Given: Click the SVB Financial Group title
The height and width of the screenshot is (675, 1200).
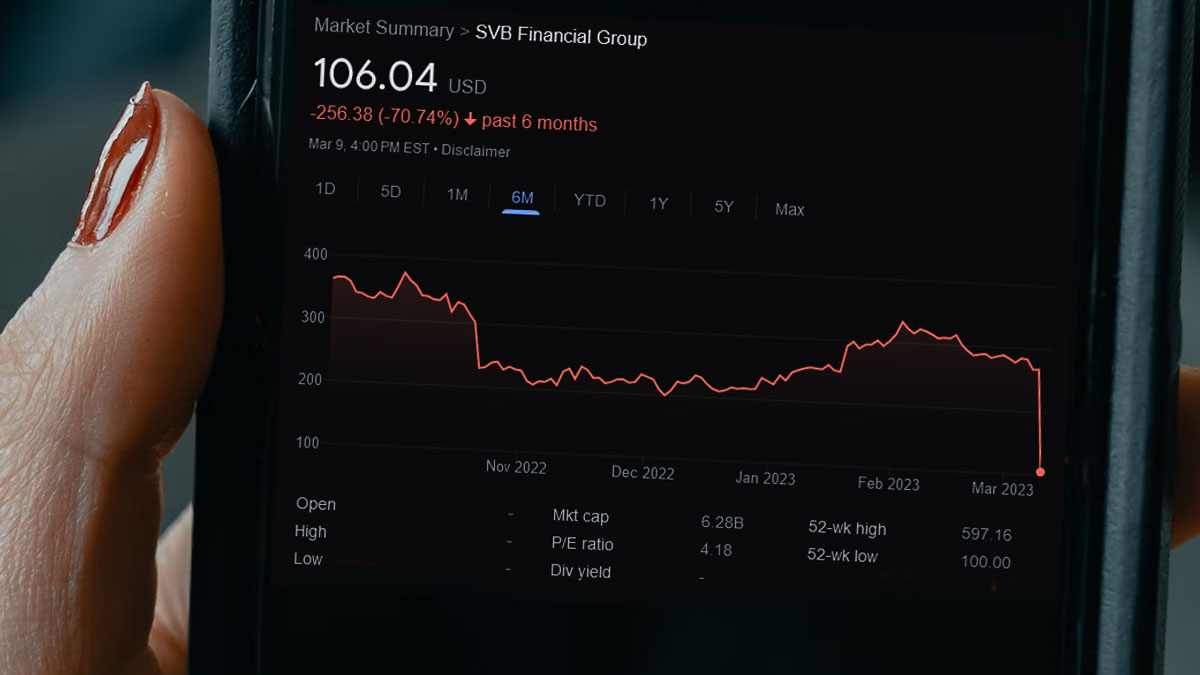Looking at the screenshot, I should click(560, 37).
